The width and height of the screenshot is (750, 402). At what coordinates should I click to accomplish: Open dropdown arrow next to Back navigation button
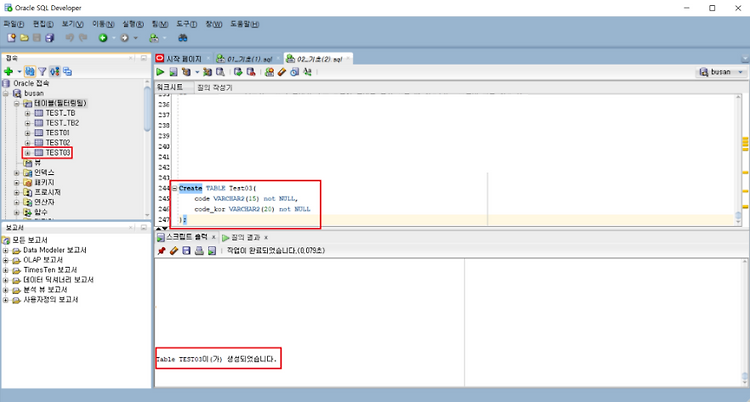tap(114, 38)
